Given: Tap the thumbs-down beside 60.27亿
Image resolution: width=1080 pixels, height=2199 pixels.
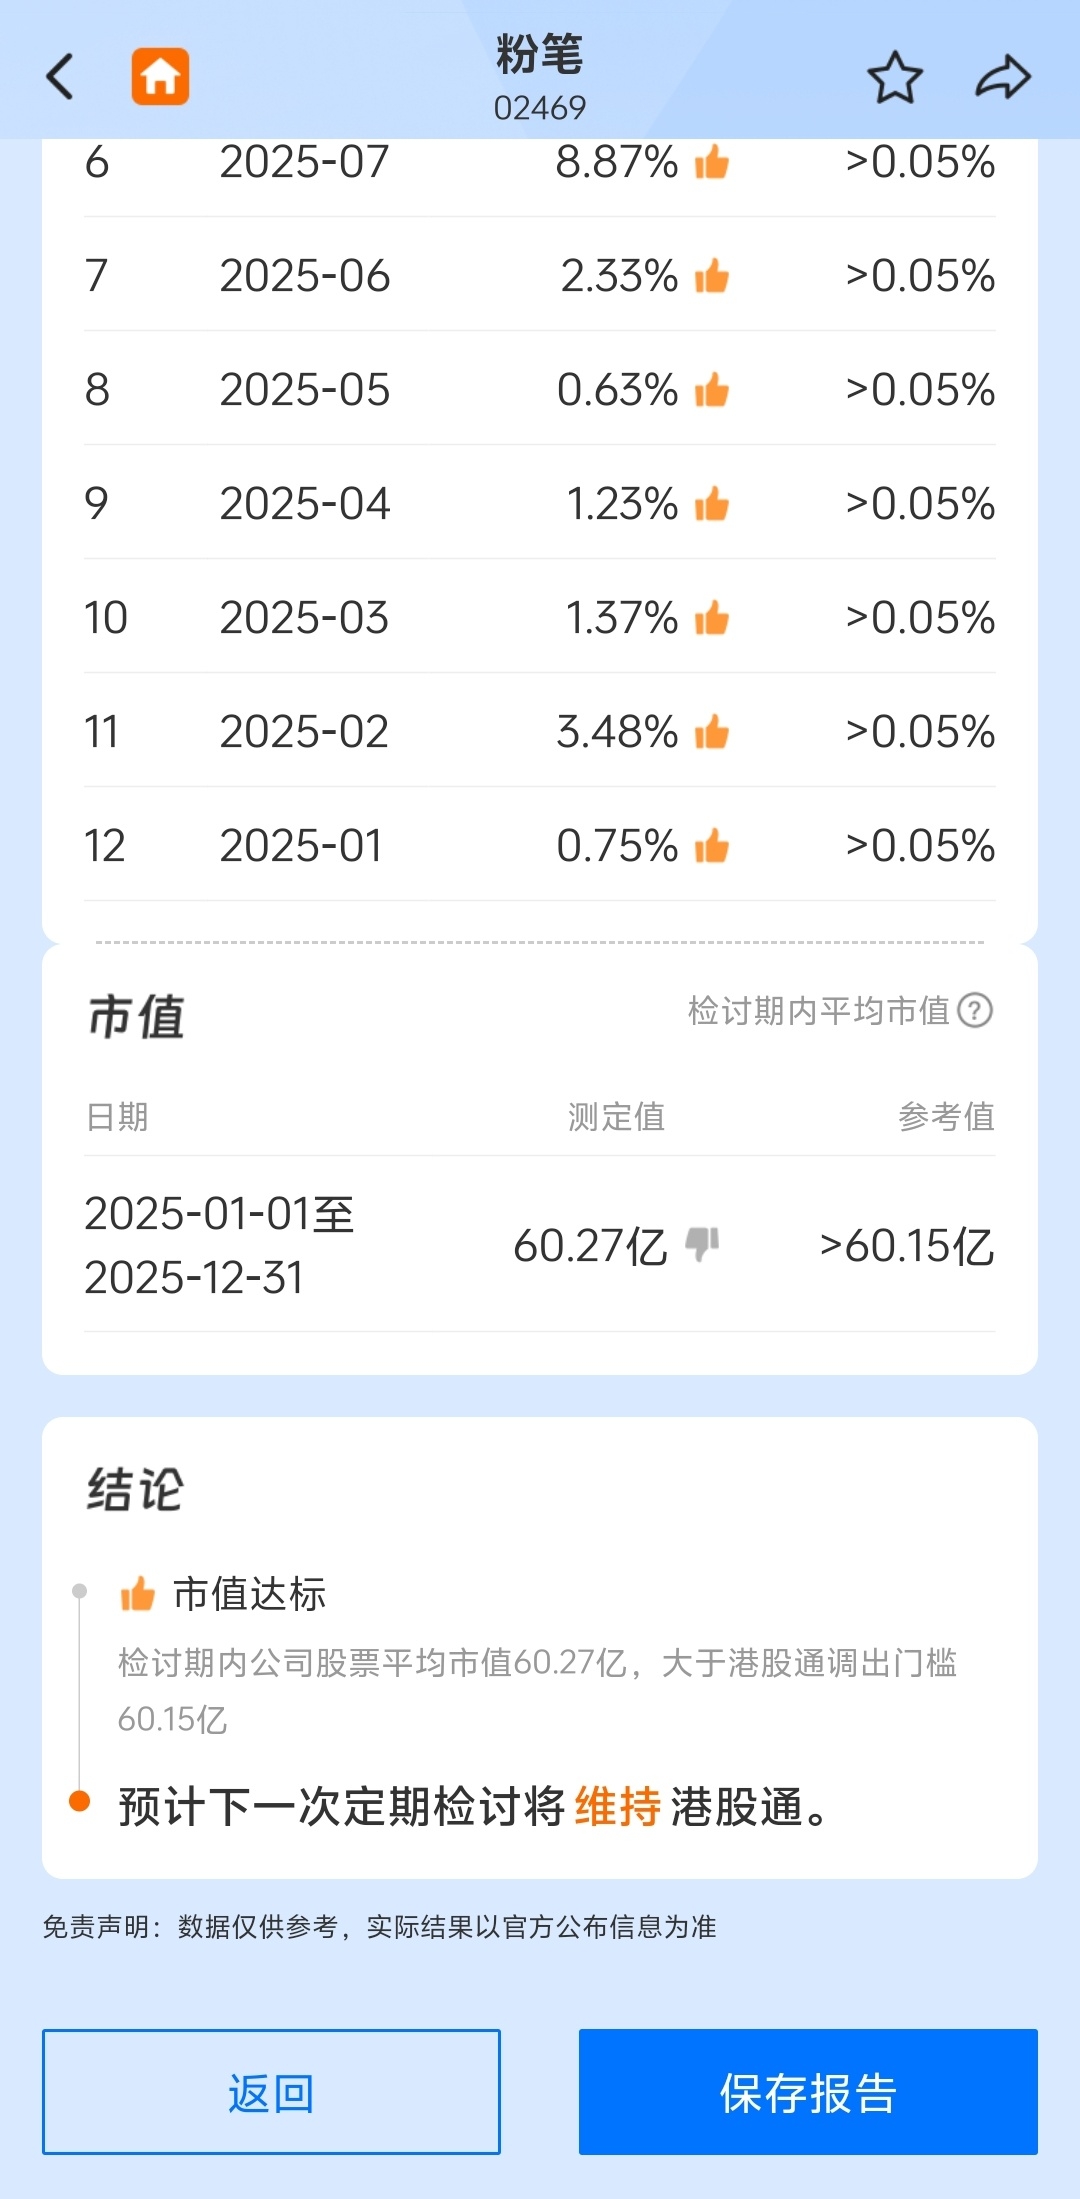Looking at the screenshot, I should point(702,1245).
